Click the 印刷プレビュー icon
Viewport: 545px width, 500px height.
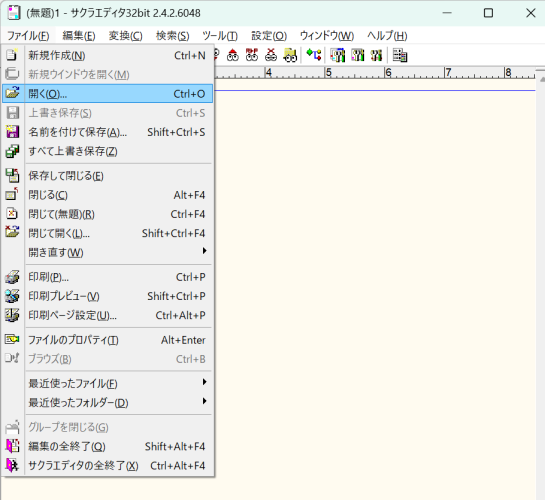(x=12, y=296)
